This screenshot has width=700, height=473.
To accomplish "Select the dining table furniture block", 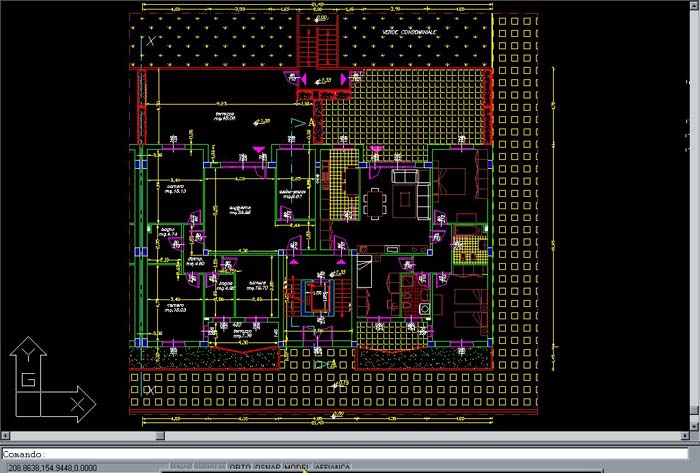I will click(376, 203).
